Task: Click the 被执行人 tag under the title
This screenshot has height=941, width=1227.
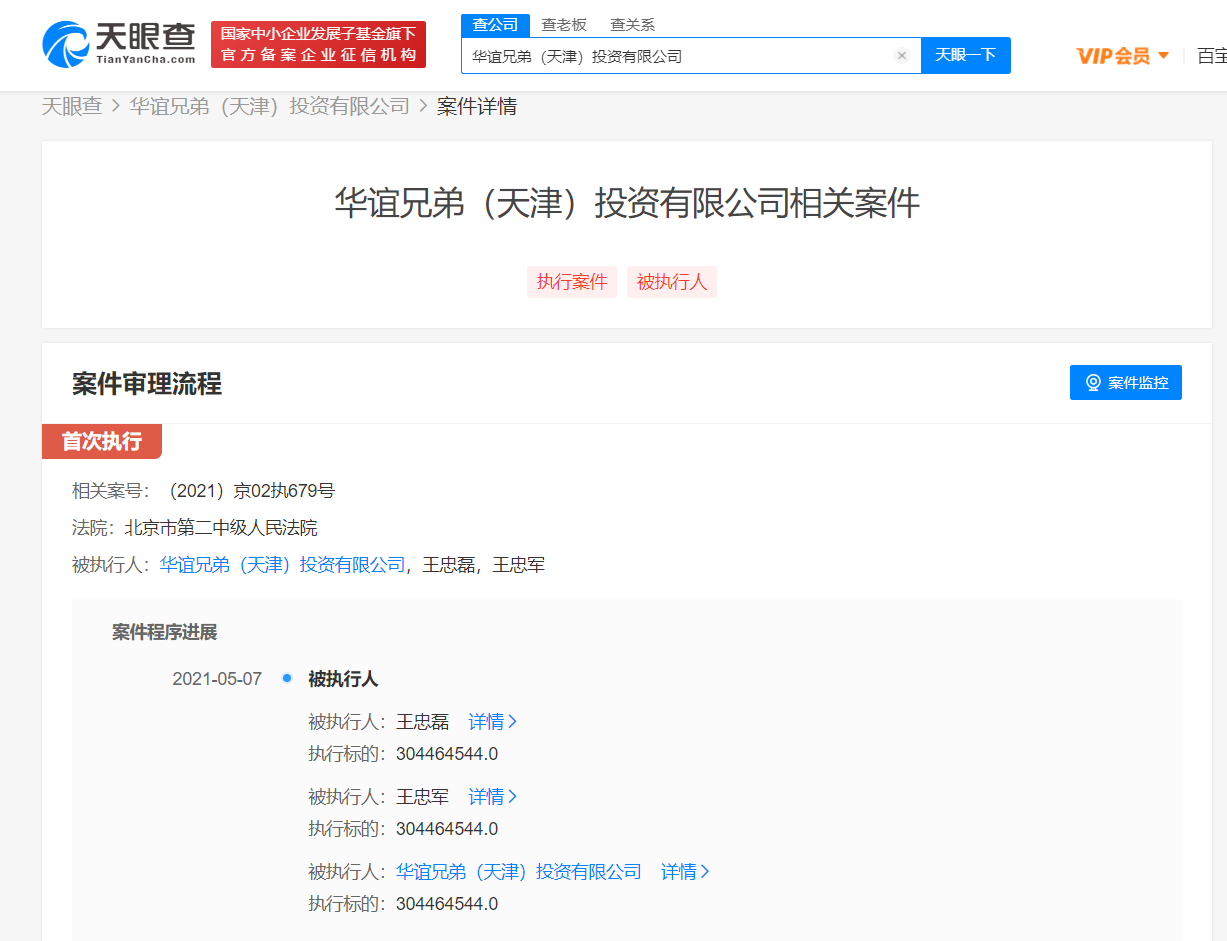Action: 672,282
